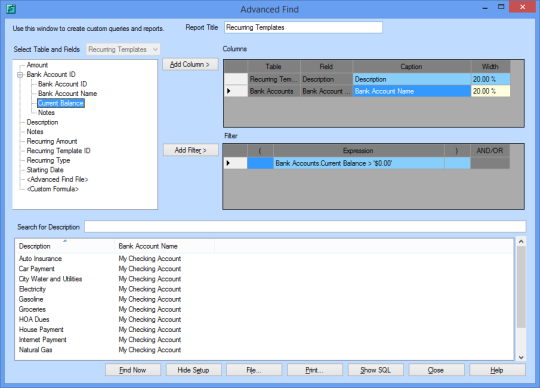Screen dimensions: 540x388
Task: Select the Gasoline result row
Action: click(264, 299)
